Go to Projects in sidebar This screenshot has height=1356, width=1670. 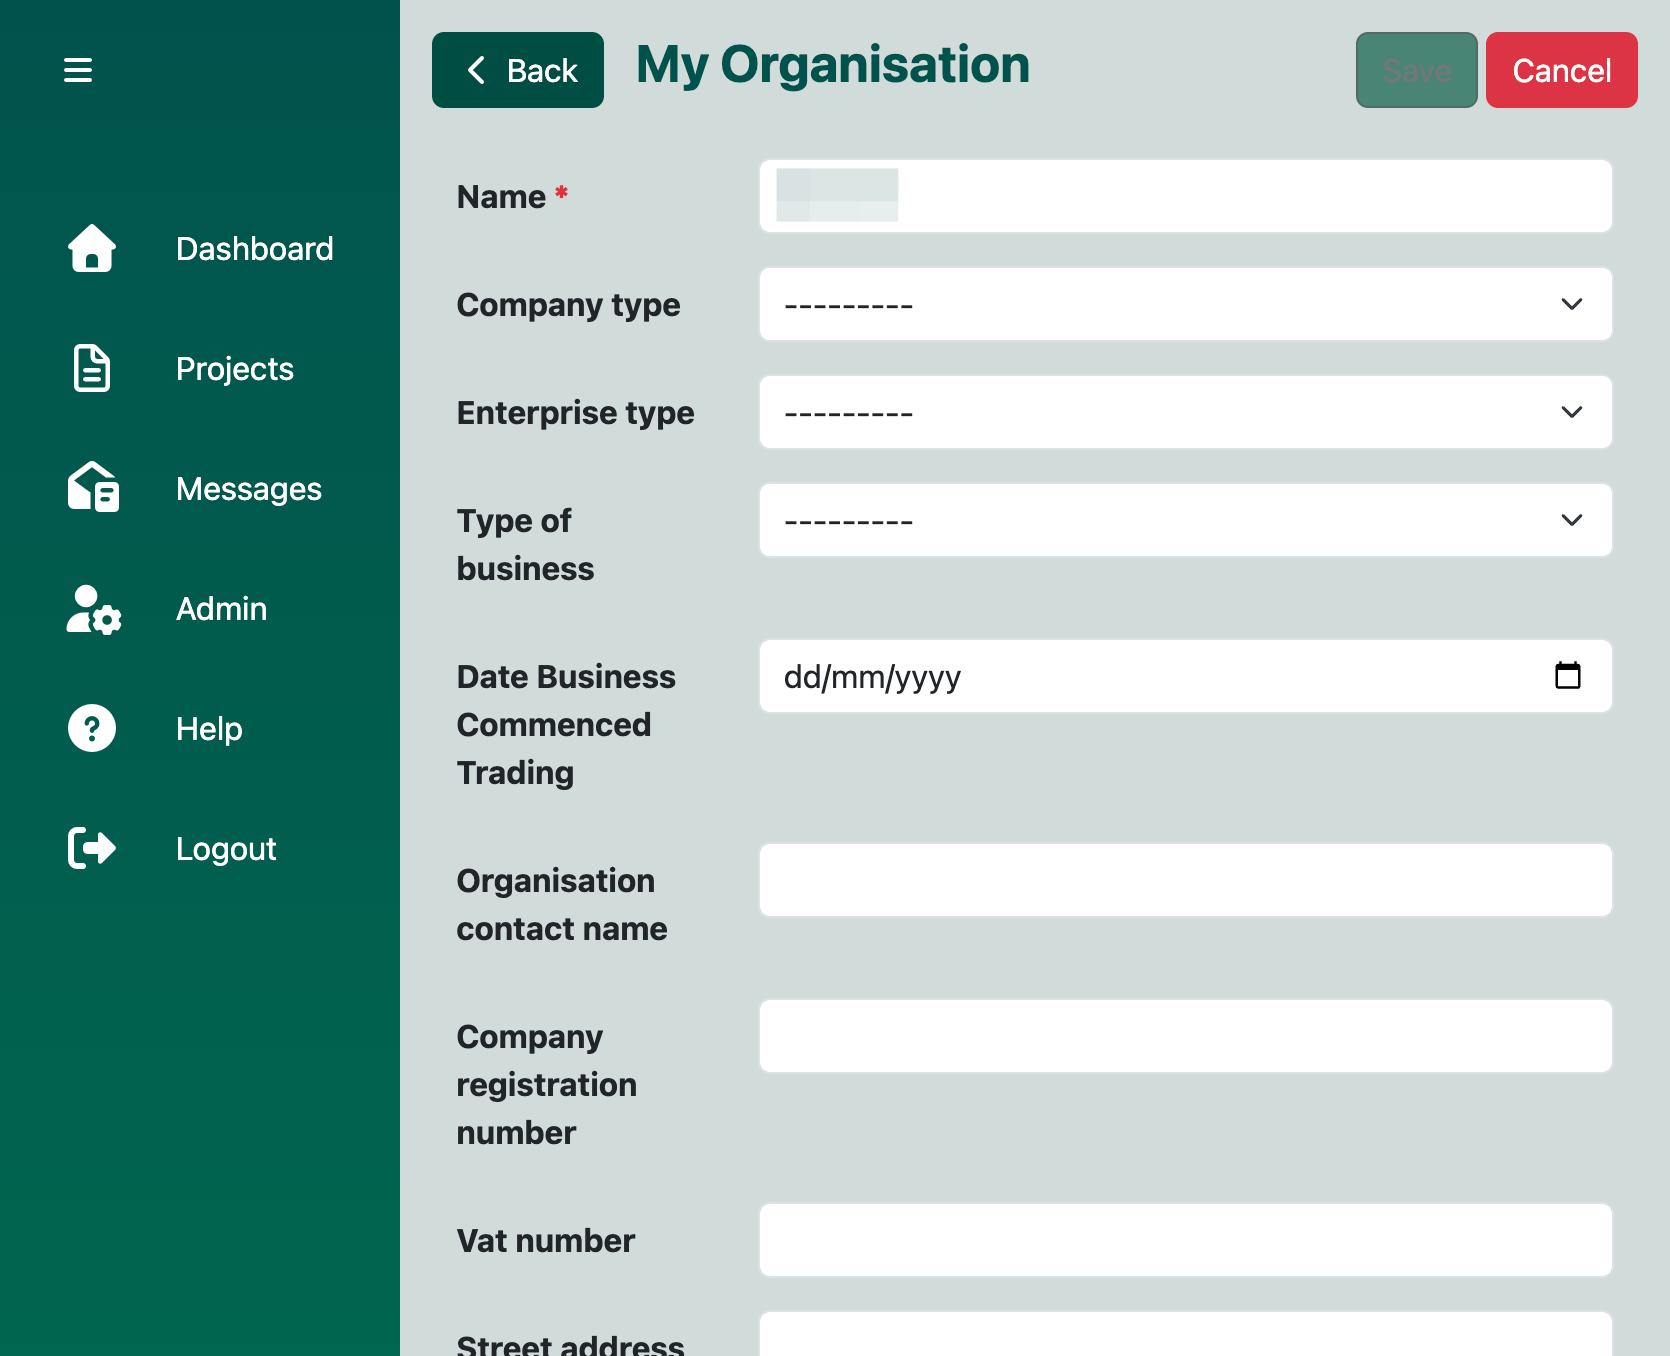[235, 368]
